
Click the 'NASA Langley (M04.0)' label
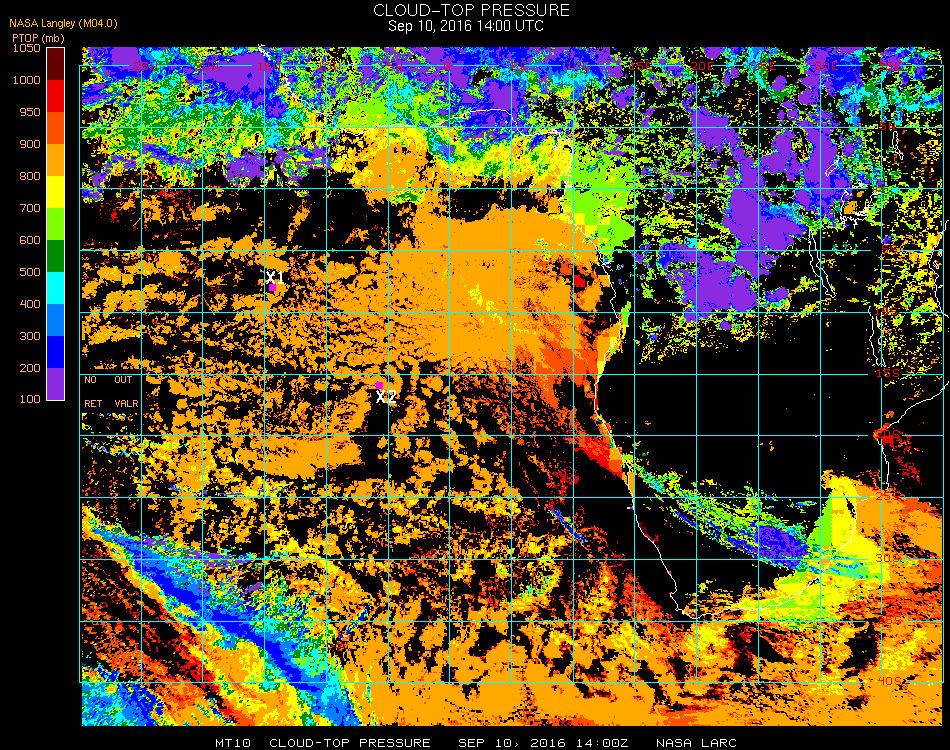(x=63, y=23)
